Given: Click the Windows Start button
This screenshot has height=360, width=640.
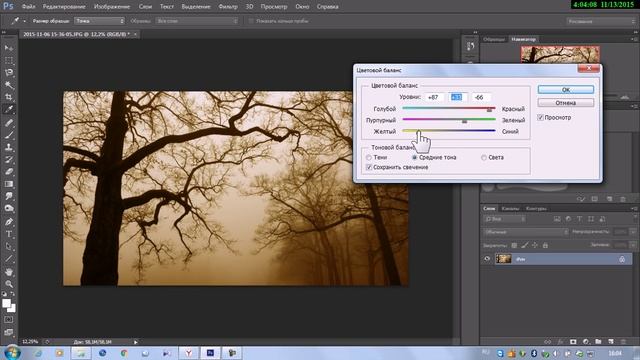Looking at the screenshot, I should pyautogui.click(x=12, y=353).
